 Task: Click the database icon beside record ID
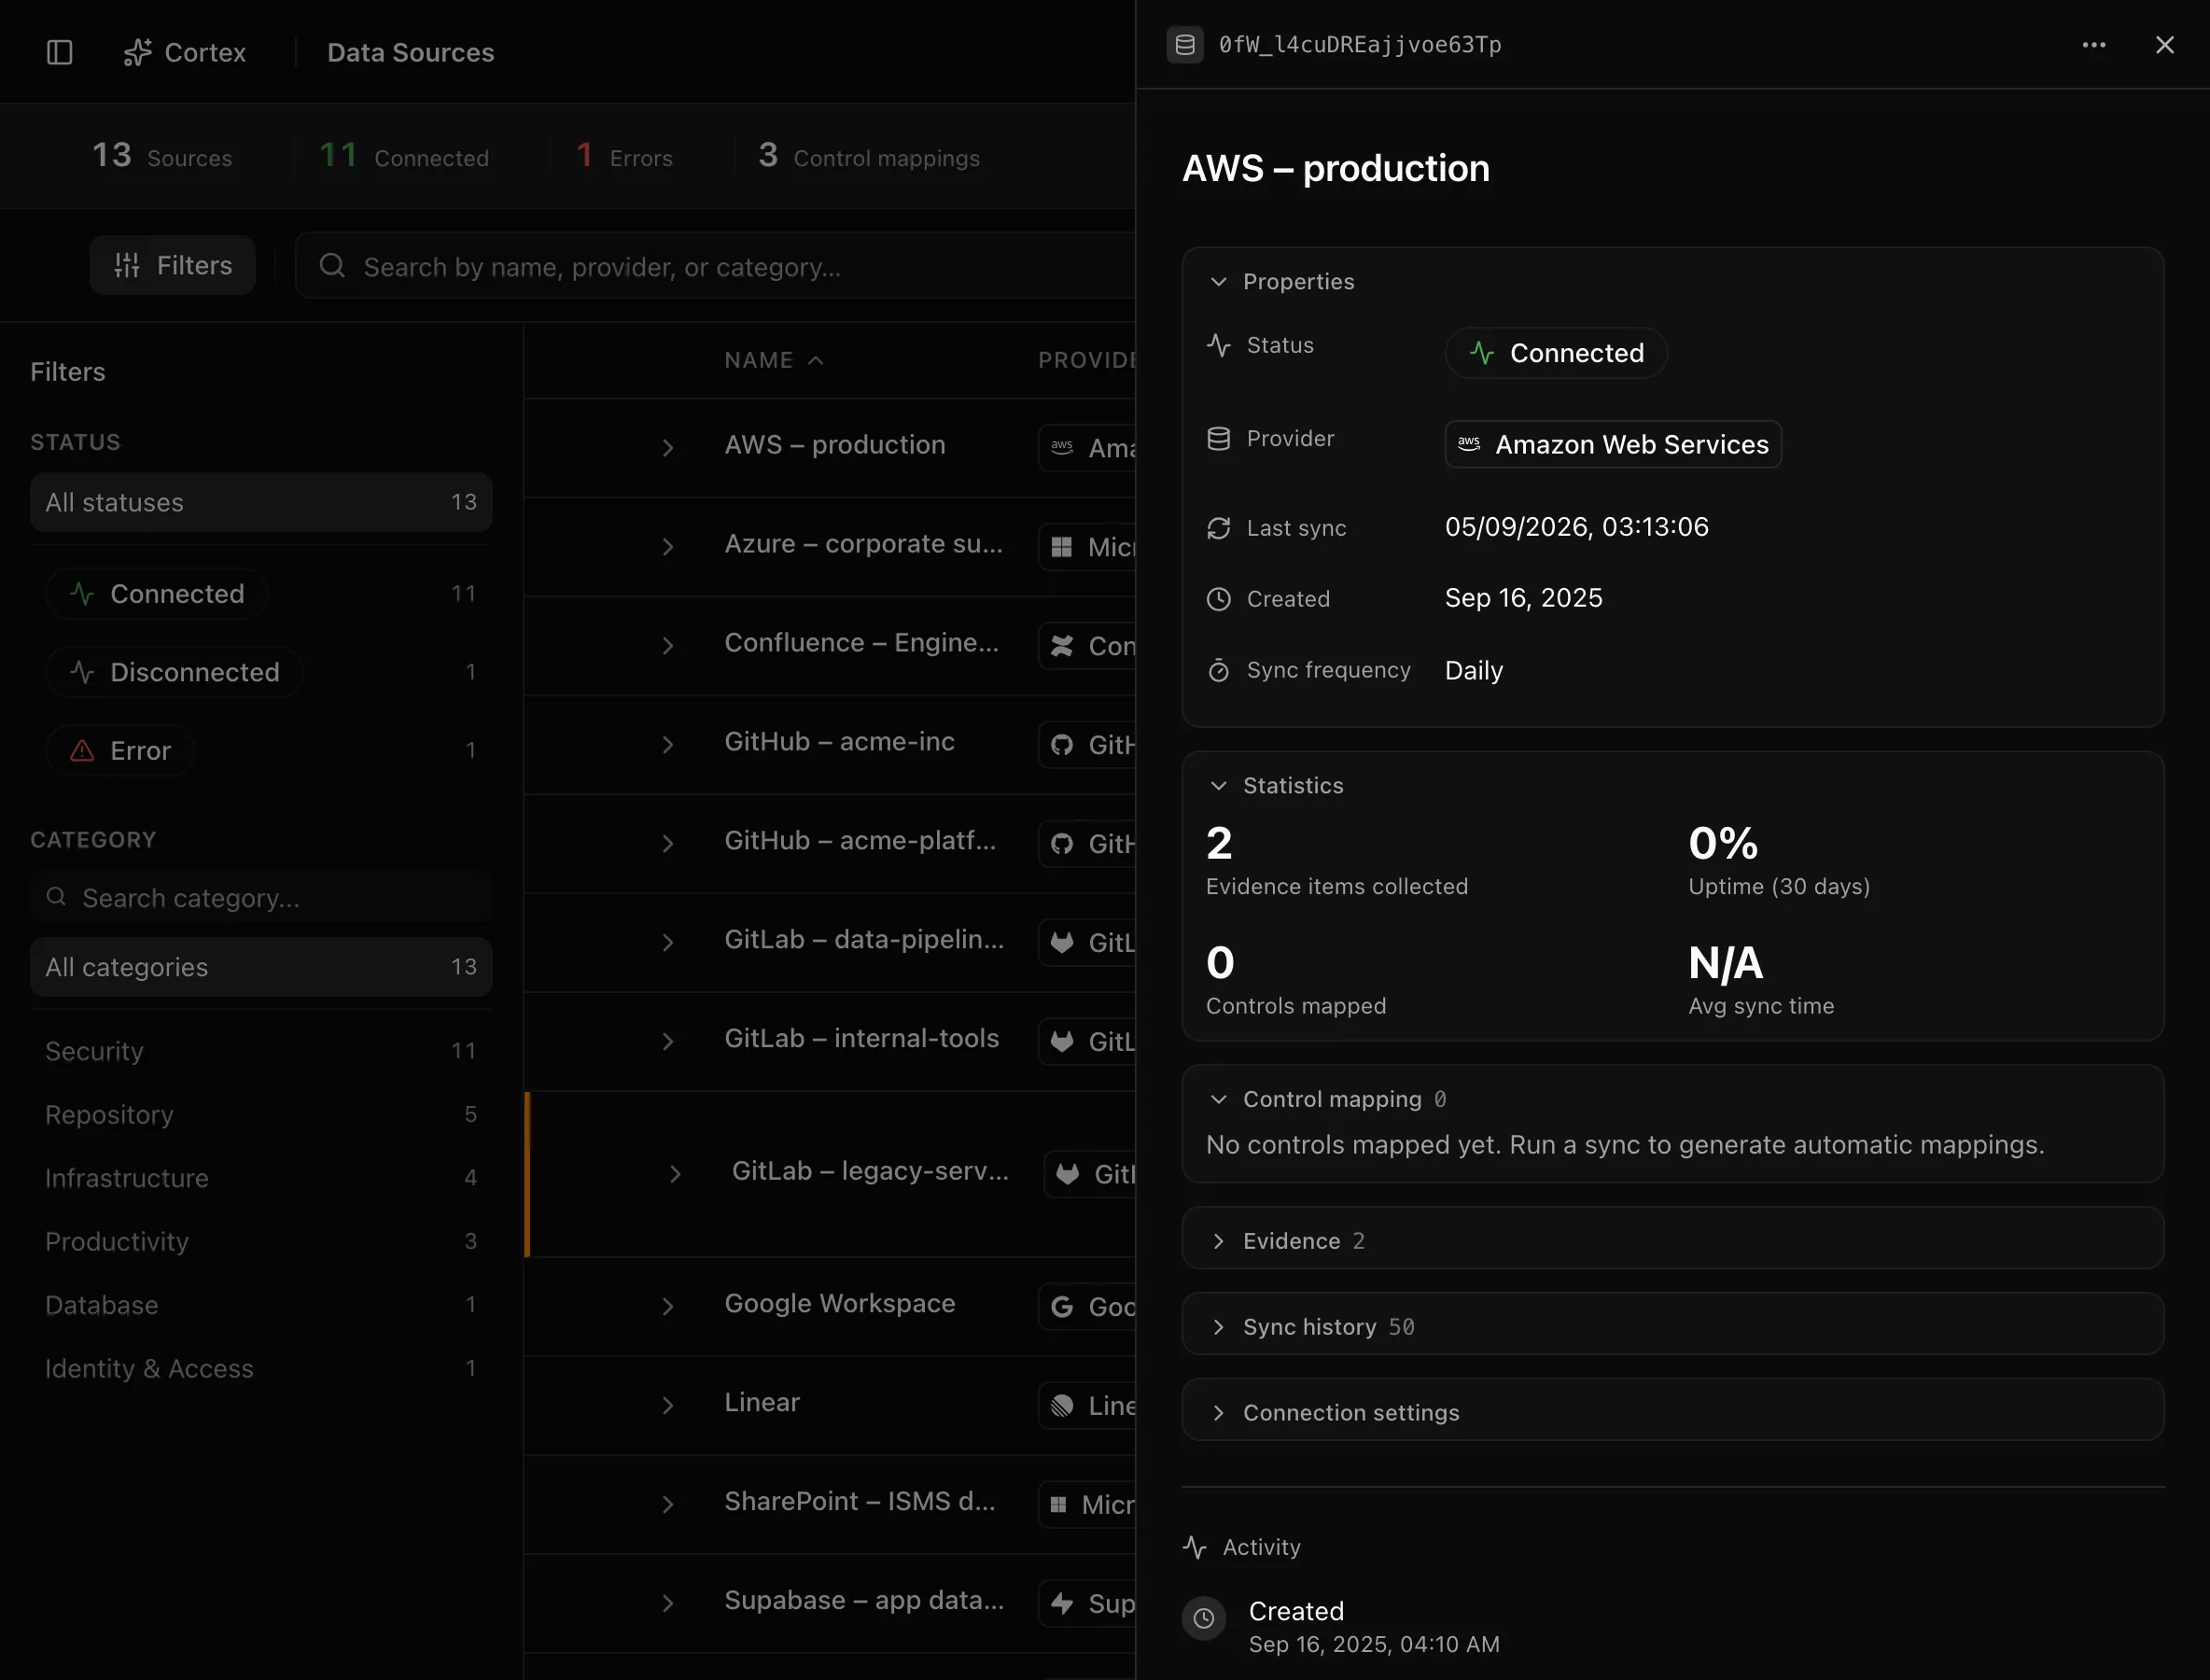click(1185, 45)
